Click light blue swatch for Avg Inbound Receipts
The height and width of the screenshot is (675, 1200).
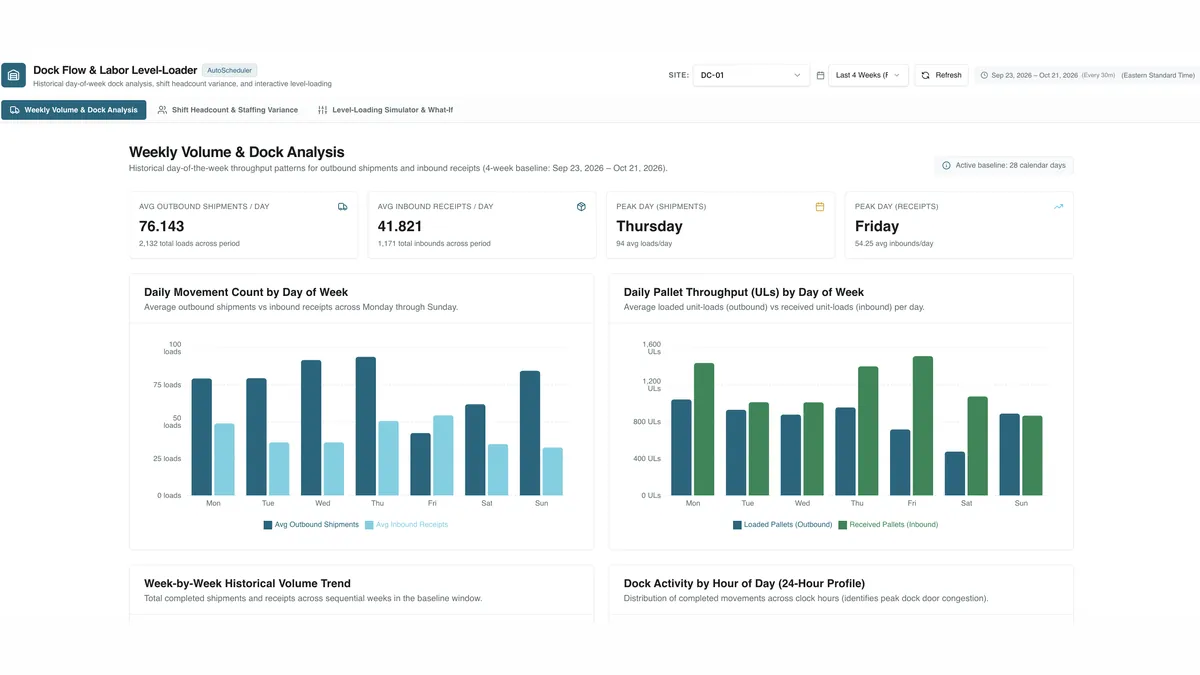[x=369, y=524]
